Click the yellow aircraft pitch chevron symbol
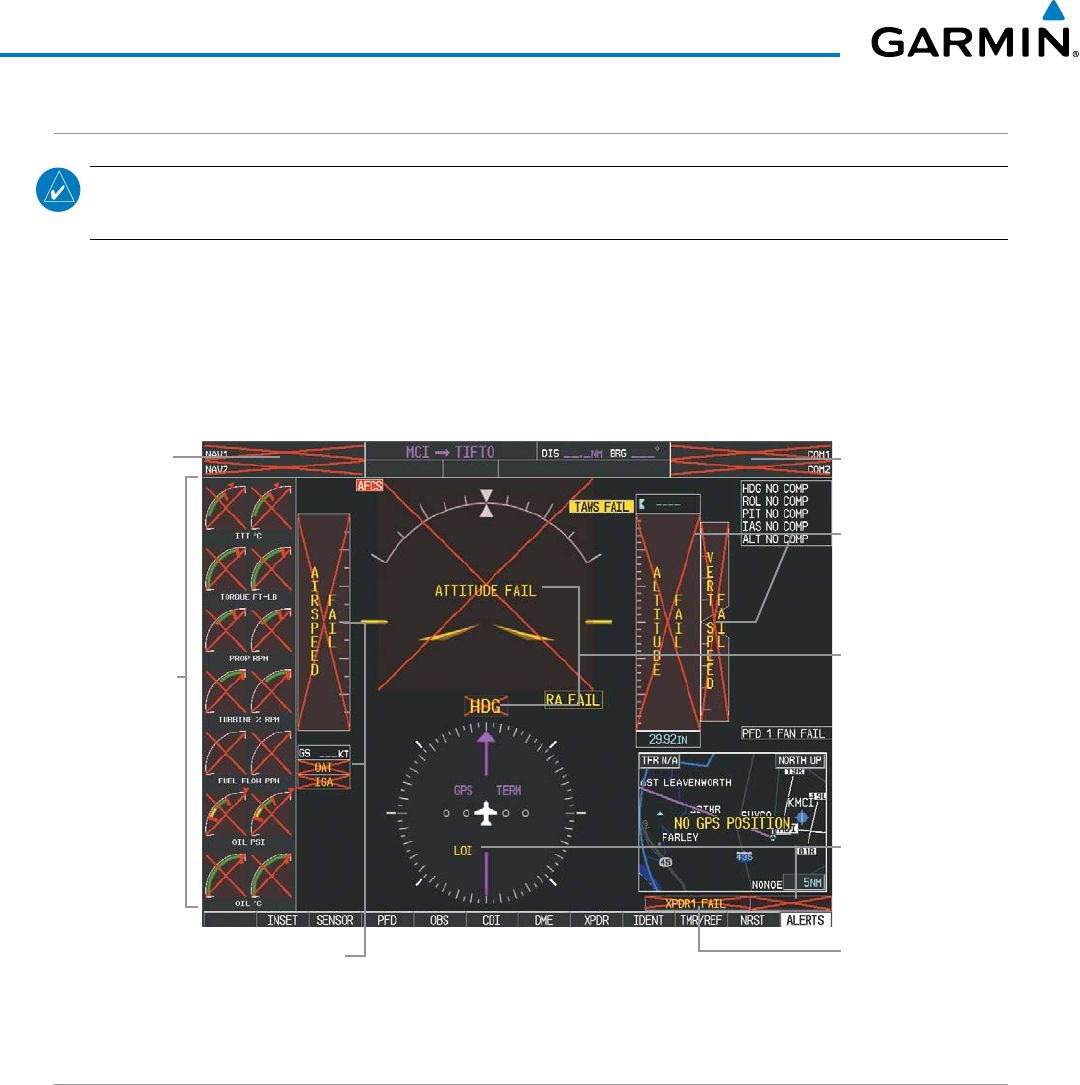The image size is (1080, 1085). 487,632
